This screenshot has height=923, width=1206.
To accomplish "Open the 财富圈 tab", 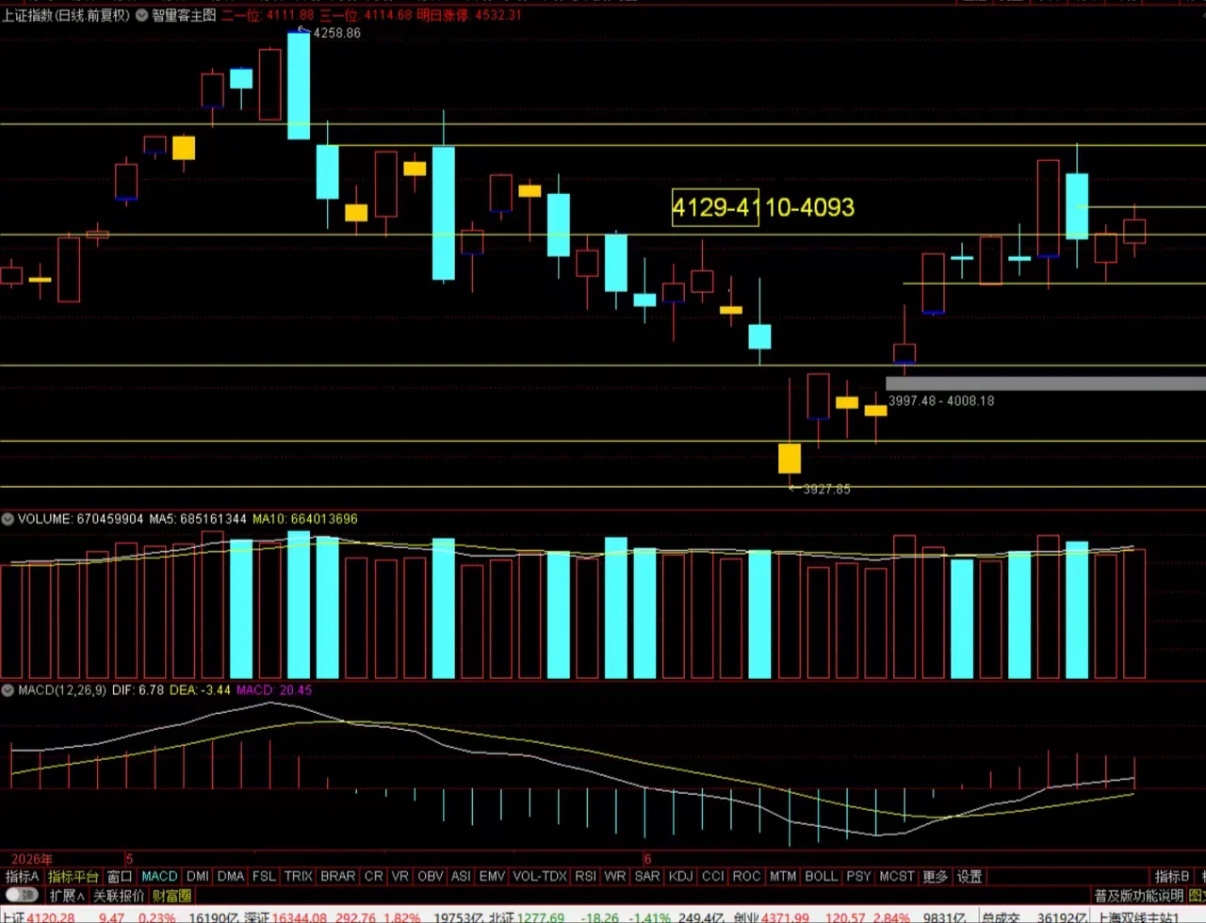I will click(171, 895).
